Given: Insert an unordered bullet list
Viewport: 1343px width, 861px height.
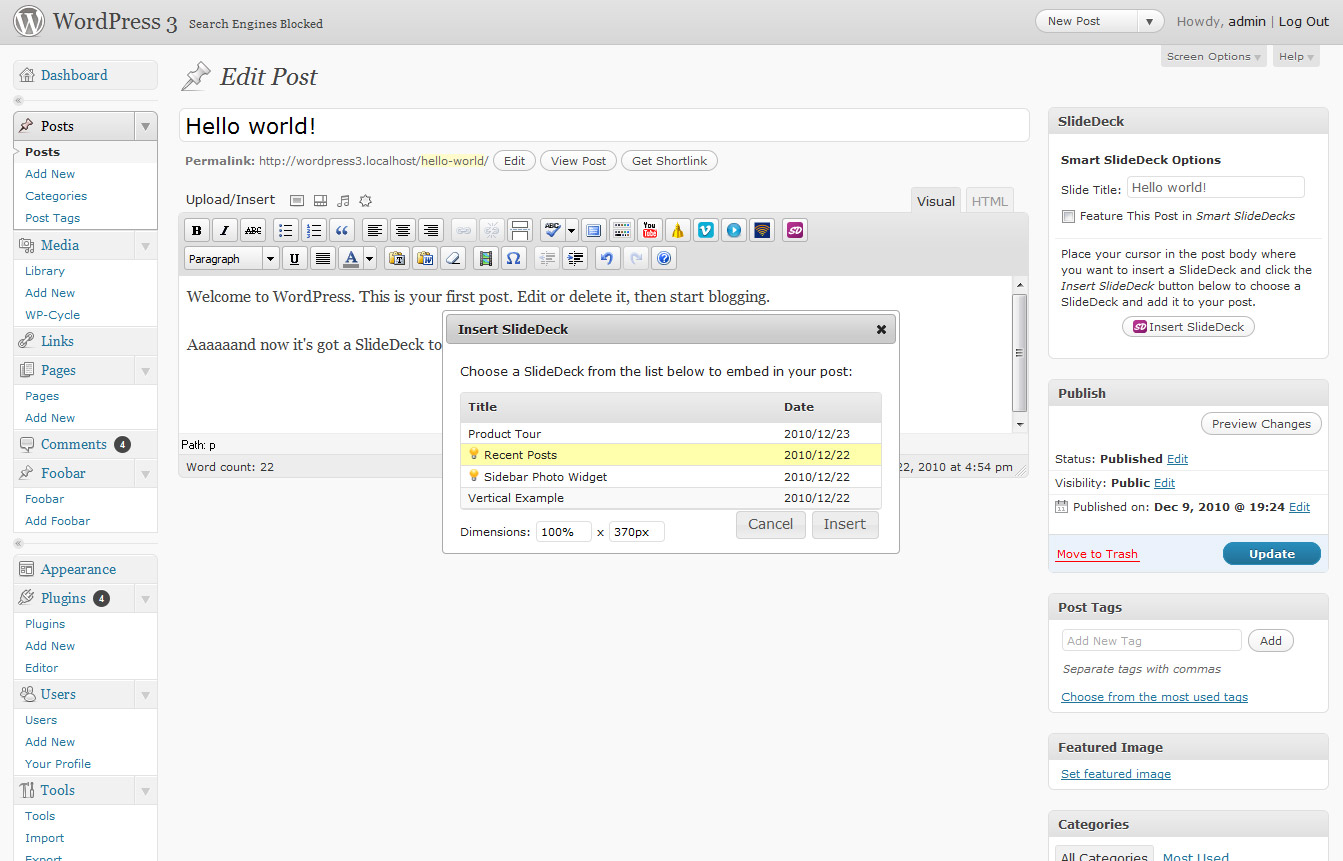Looking at the screenshot, I should click(x=286, y=230).
